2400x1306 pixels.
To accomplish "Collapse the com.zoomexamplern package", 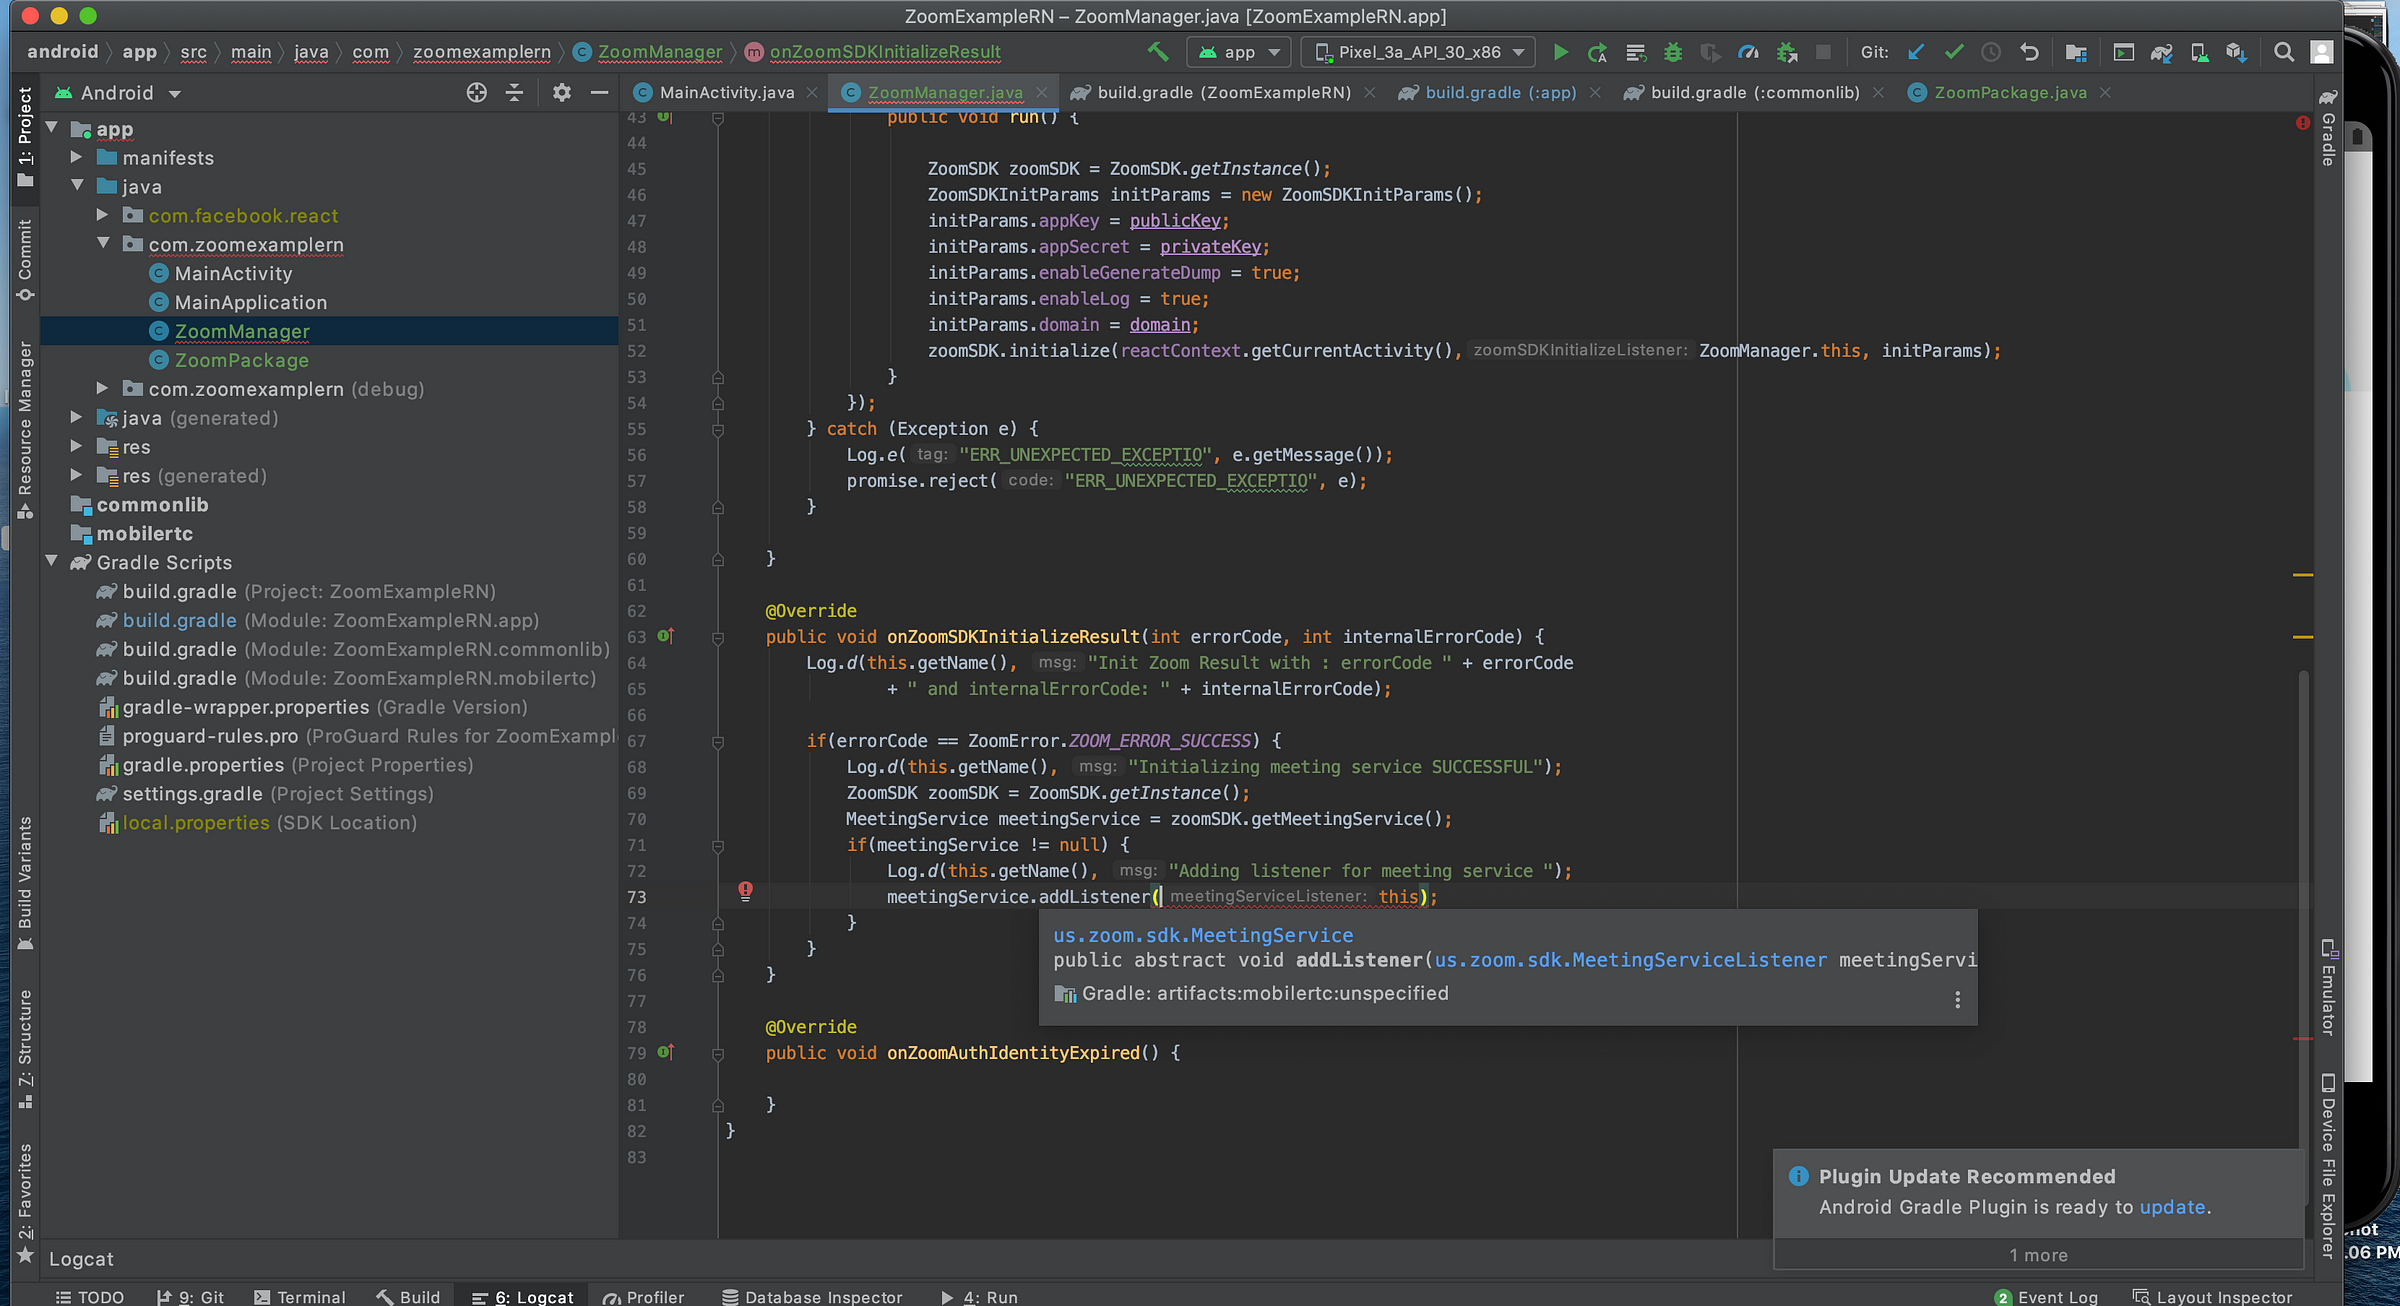I will pyautogui.click(x=103, y=244).
